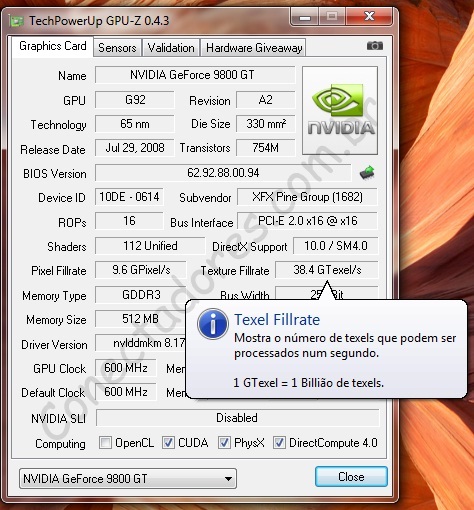
Task: Click the Name field NVIDIA GeForce 9800 GT
Action: pyautogui.click(x=195, y=75)
